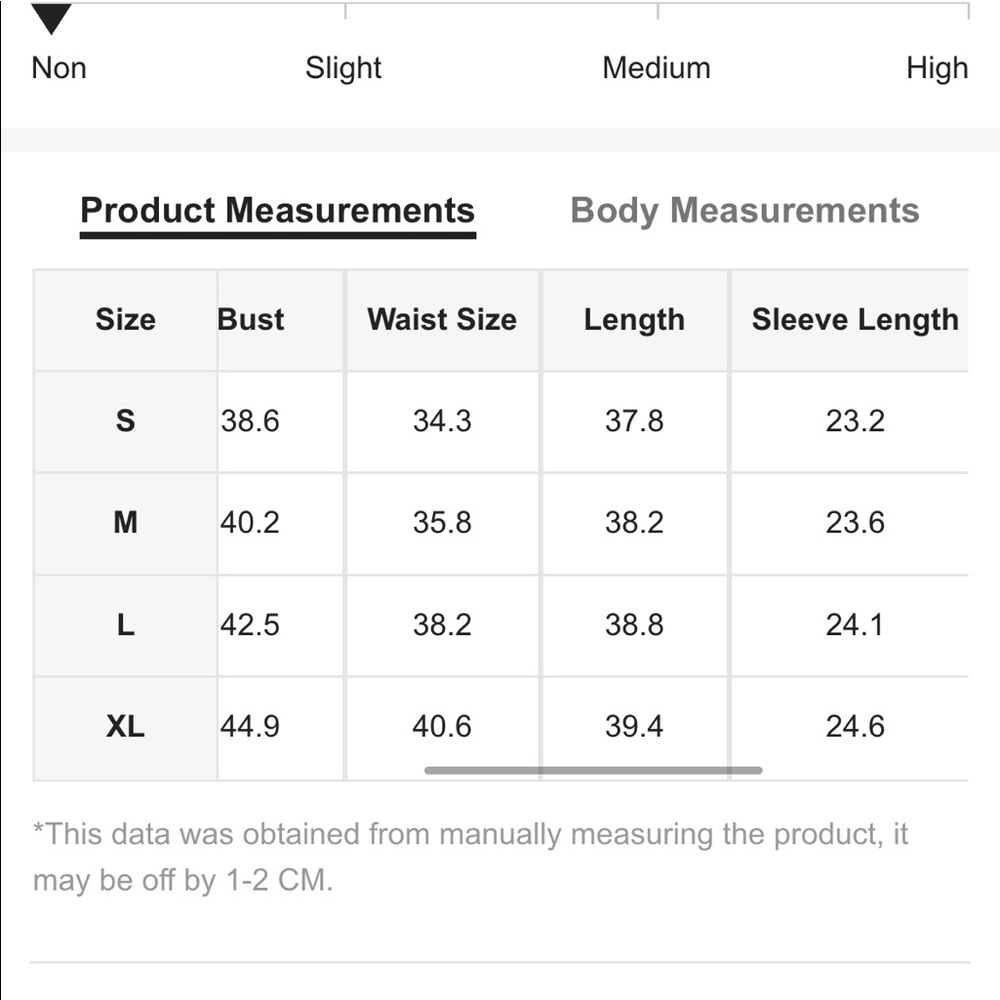Click the Bust column header
The height and width of the screenshot is (1000, 1000).
pos(251,320)
